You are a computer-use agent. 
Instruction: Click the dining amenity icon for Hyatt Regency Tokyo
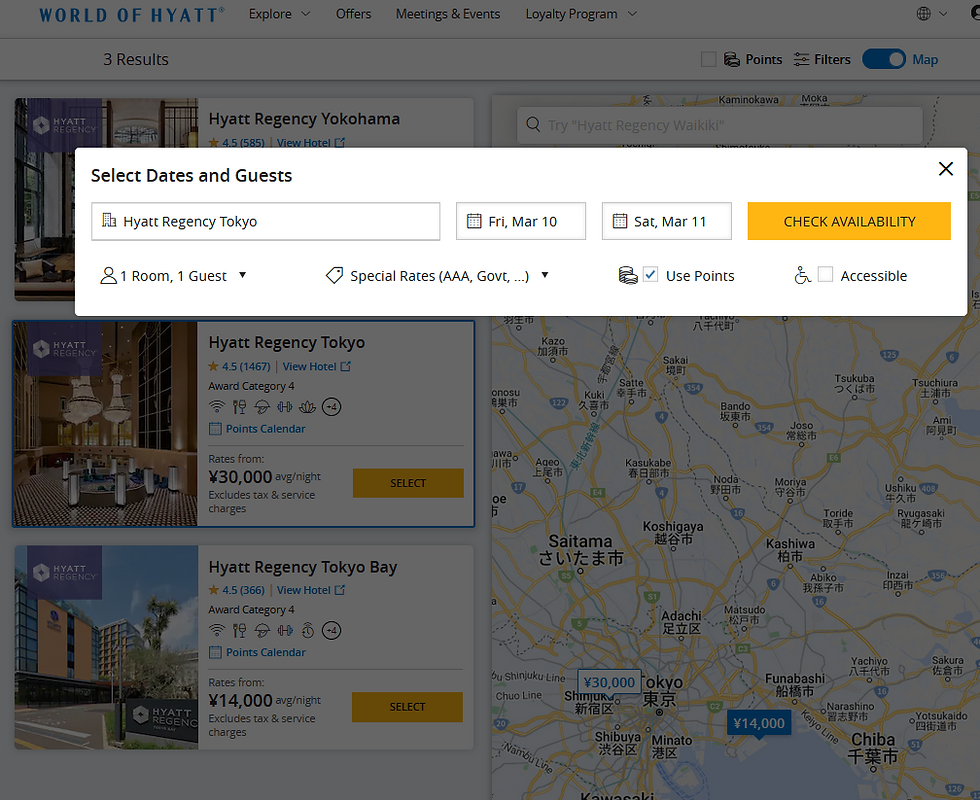point(239,407)
